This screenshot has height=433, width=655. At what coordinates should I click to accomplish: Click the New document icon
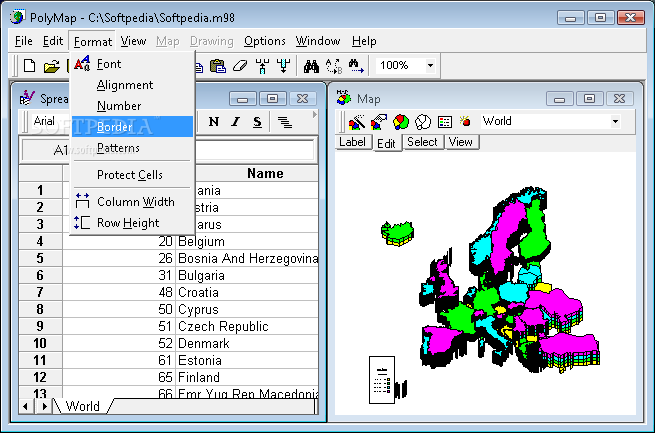coord(29,66)
